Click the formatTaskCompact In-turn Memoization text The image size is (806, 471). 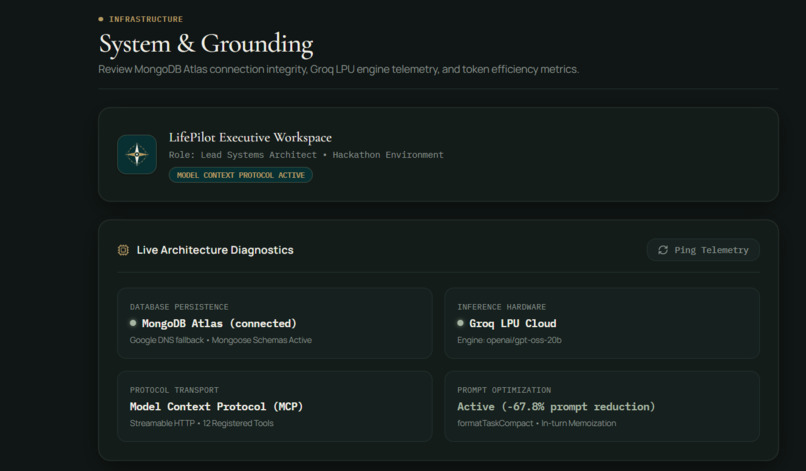[x=537, y=423]
